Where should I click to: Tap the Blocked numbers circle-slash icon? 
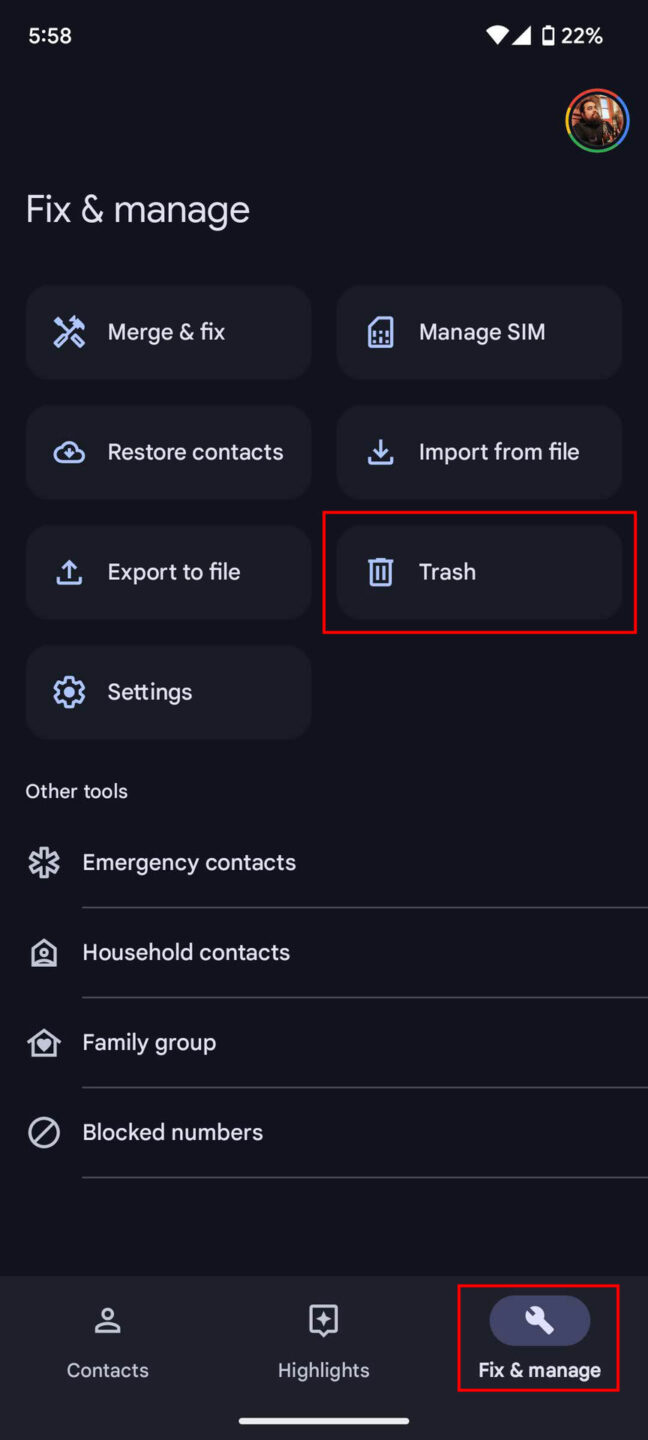(44, 1132)
